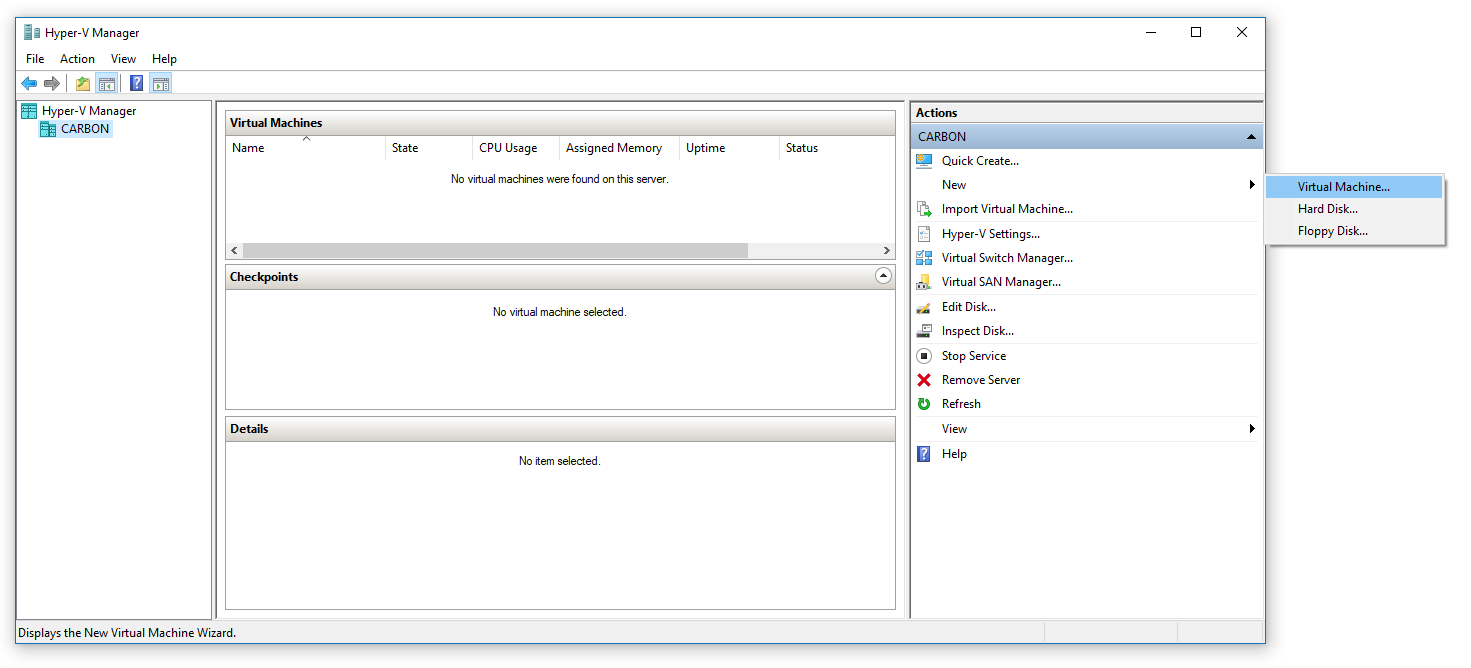Click the Stop Service icon
Image resolution: width=1471 pixels, height=668 pixels.
click(924, 356)
